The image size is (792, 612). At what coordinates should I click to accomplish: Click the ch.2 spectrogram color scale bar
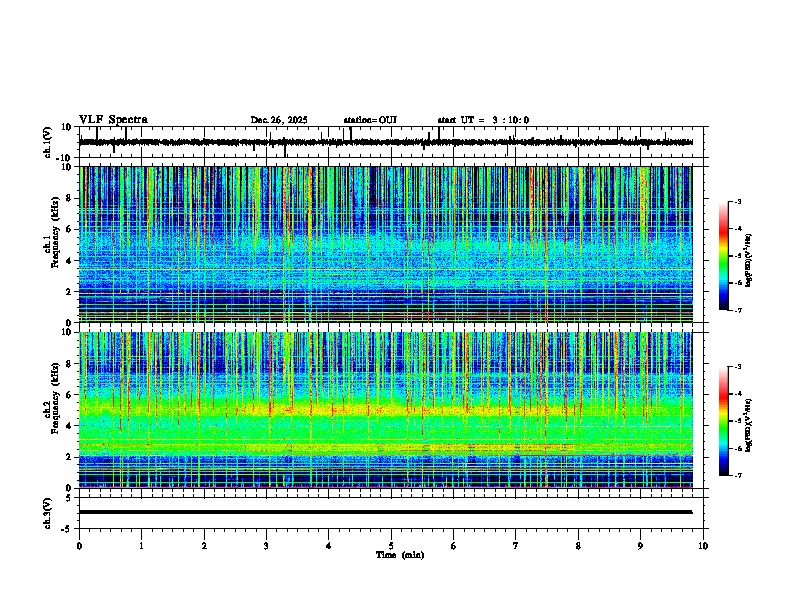point(723,421)
